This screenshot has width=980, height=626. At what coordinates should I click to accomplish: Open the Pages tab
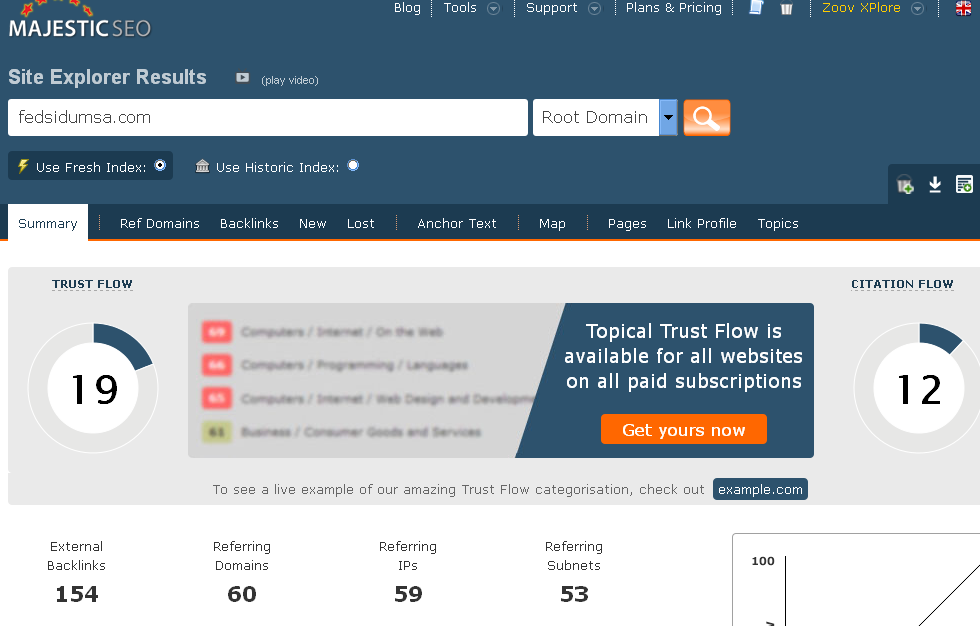627,223
